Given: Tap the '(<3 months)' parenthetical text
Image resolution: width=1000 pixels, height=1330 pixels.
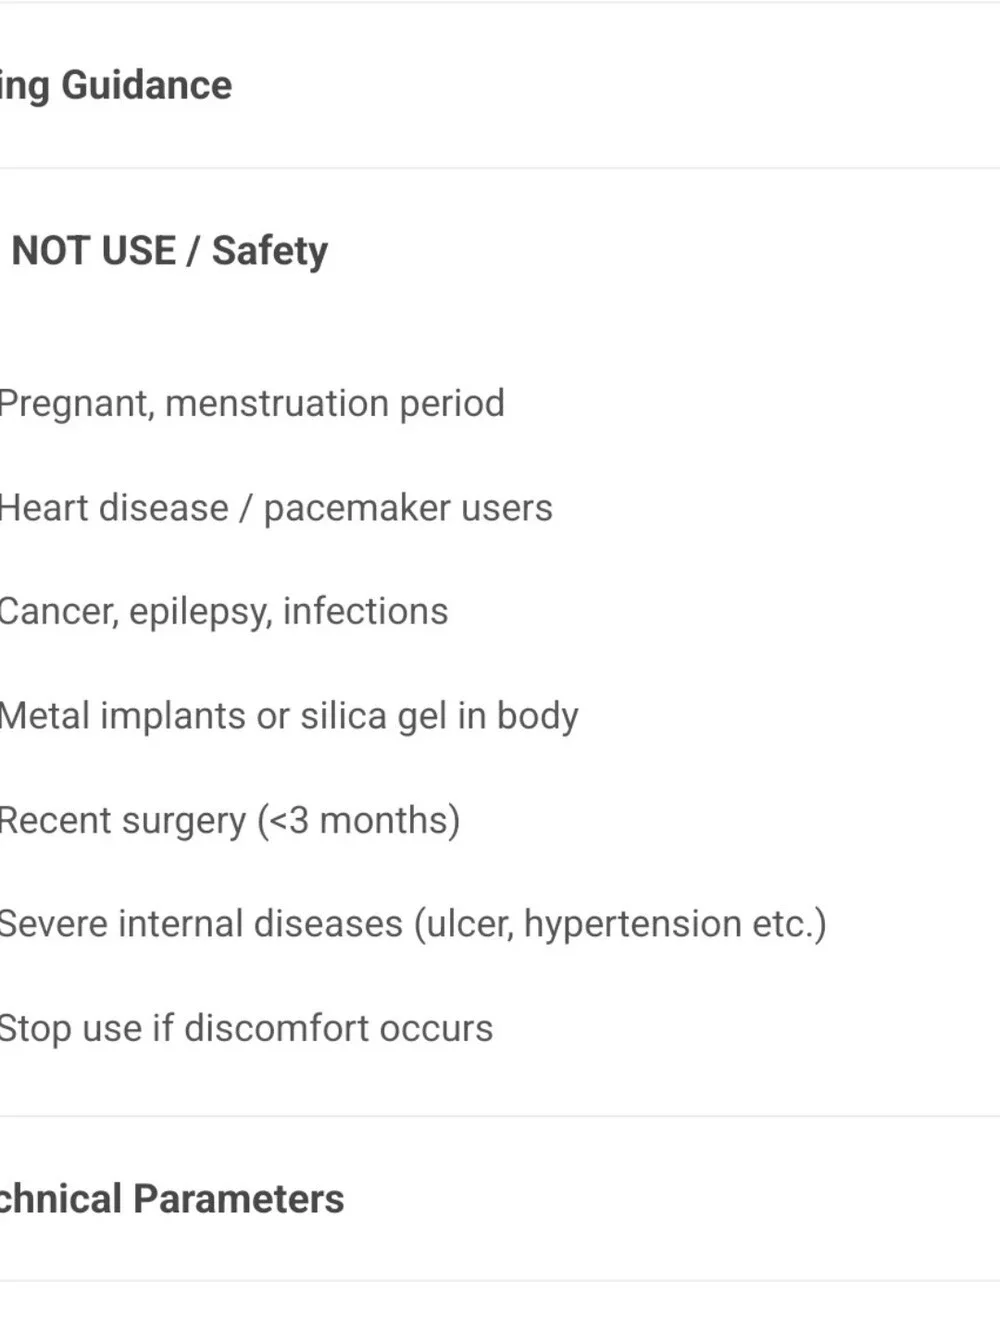Looking at the screenshot, I should point(359,821).
